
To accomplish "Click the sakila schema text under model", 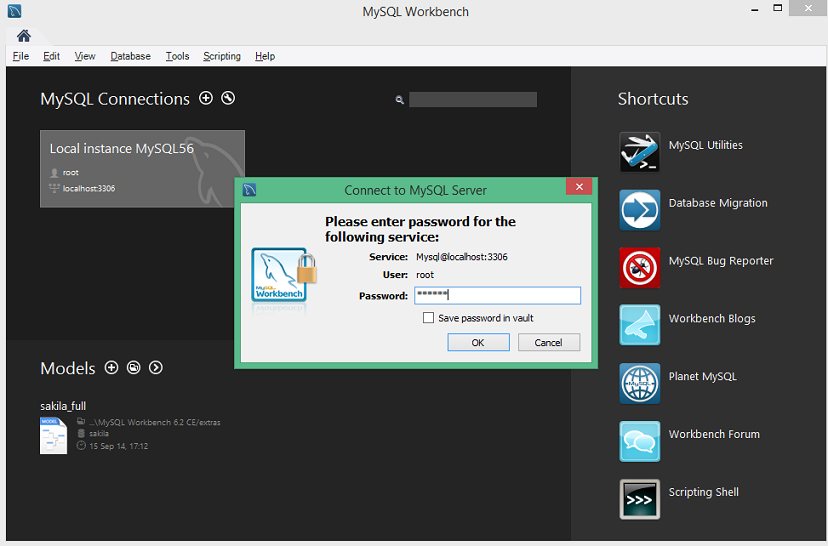I will click(99, 434).
